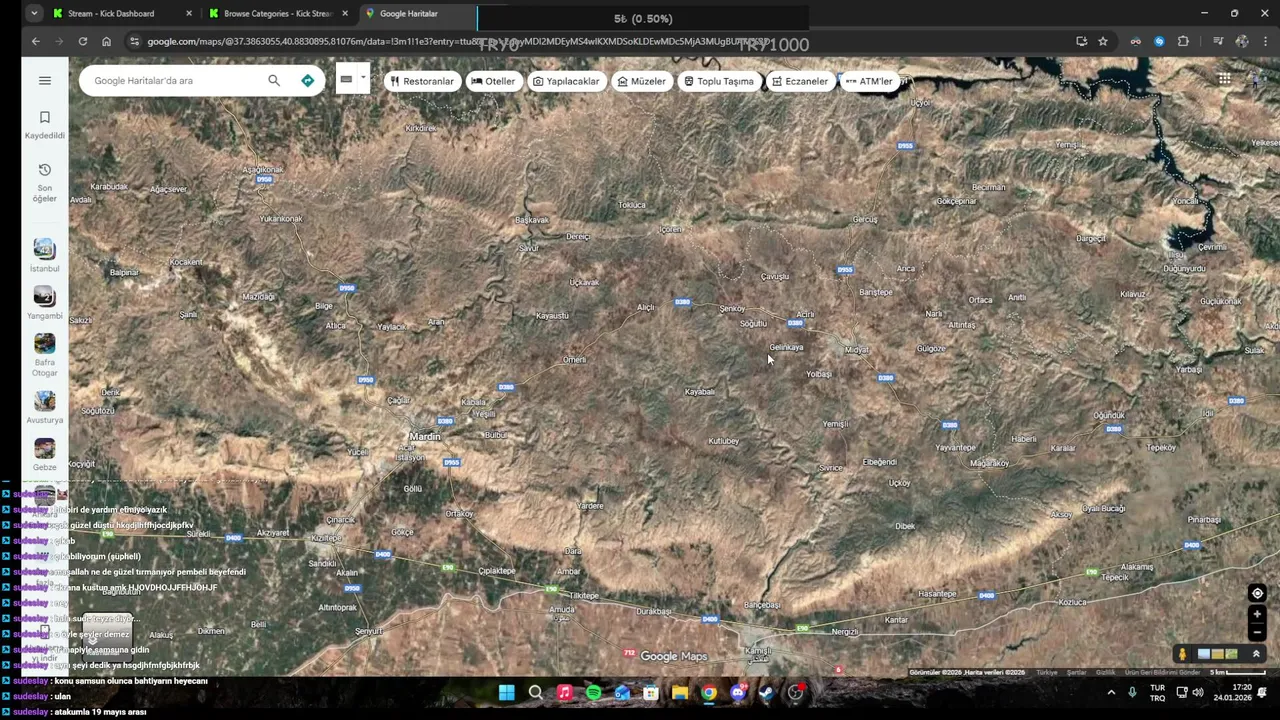1280x720 pixels.
Task: Center map on my location
Action: pyautogui.click(x=1257, y=593)
